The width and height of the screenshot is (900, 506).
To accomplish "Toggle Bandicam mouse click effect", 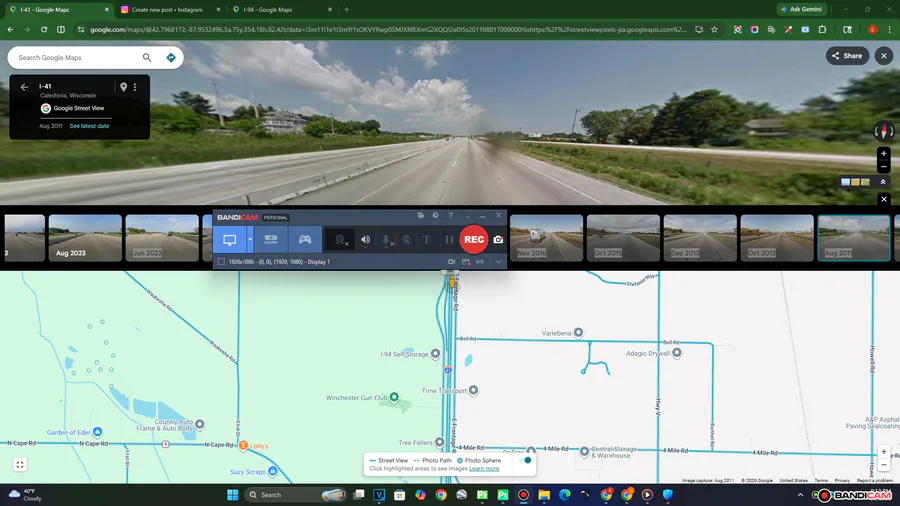I will coord(406,240).
